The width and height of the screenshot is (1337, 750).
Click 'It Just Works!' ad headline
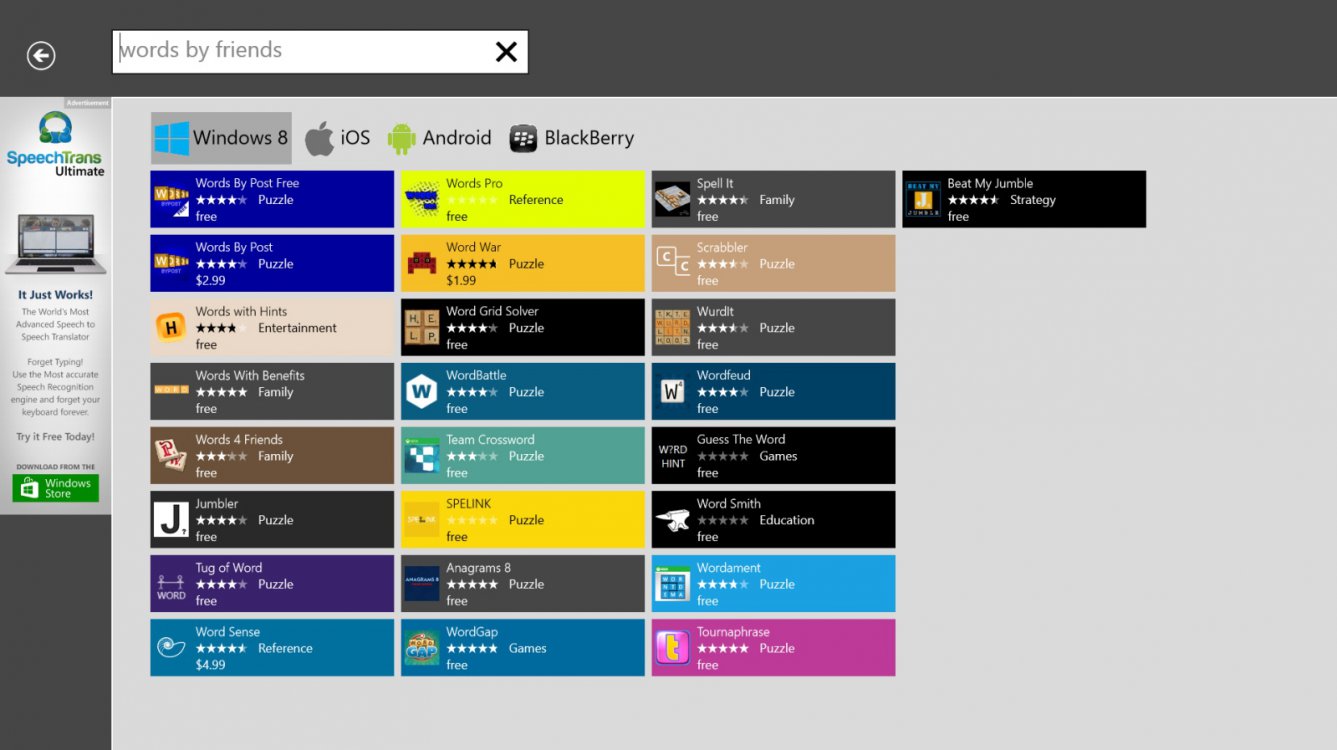pyautogui.click(x=55, y=295)
